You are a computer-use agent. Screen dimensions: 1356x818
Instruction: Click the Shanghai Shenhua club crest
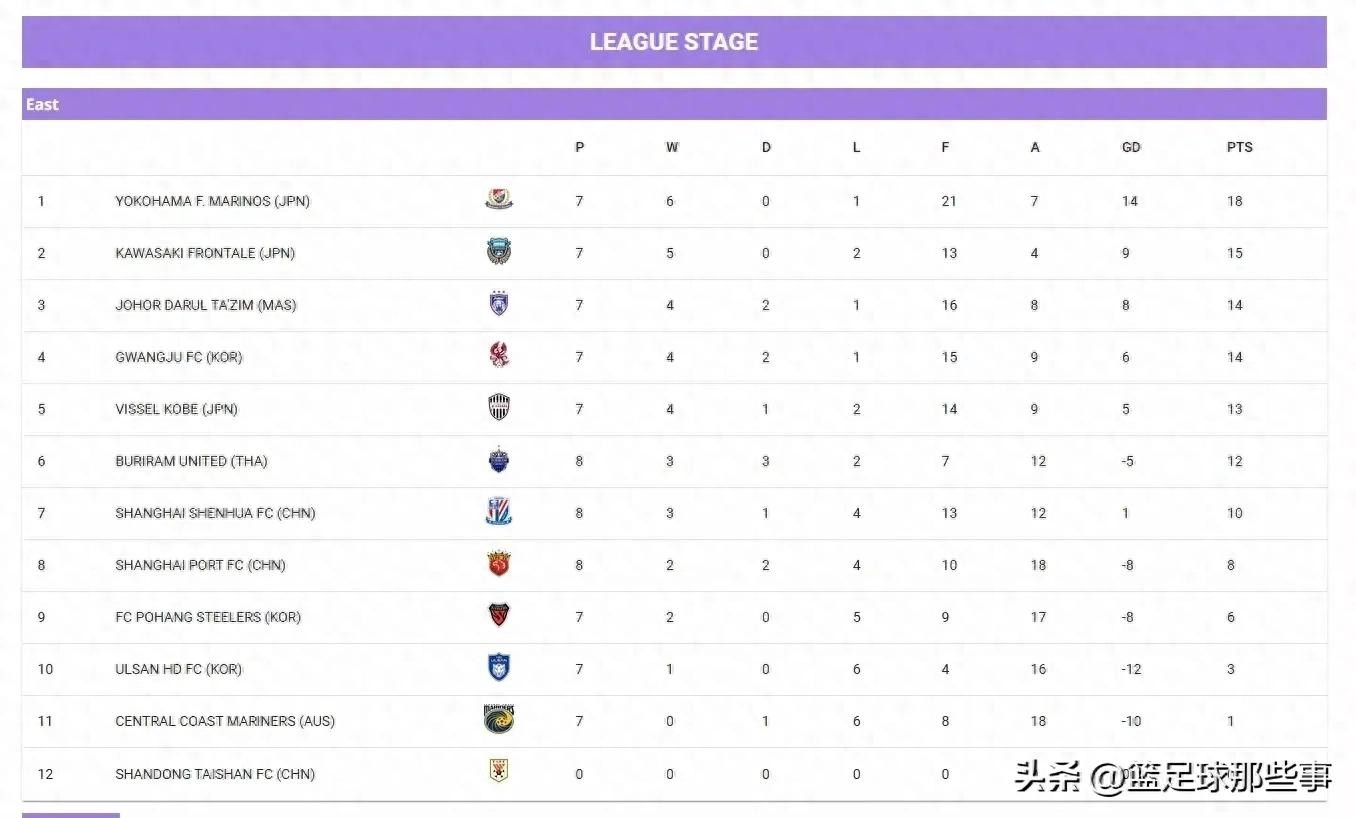click(x=499, y=512)
